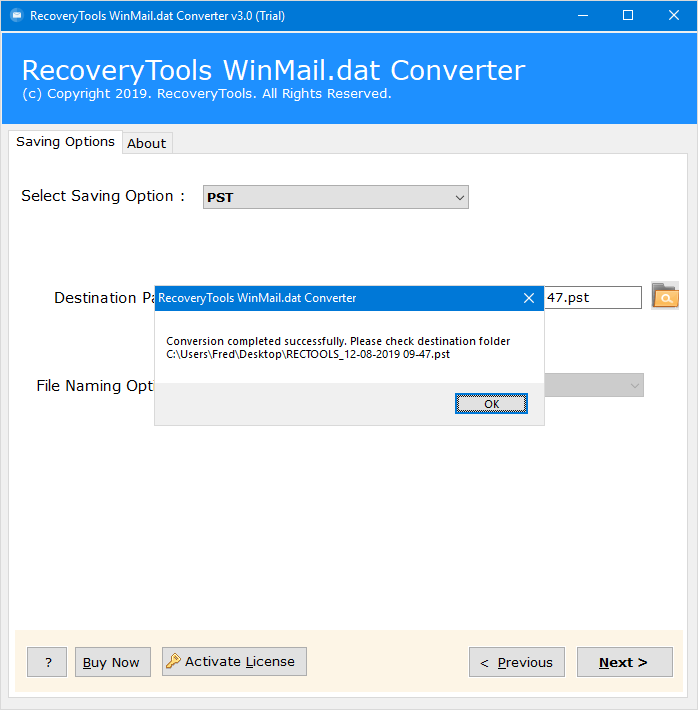698x710 pixels.
Task: Minimize the WinMail.dat Converter window
Action: pyautogui.click(x=582, y=16)
